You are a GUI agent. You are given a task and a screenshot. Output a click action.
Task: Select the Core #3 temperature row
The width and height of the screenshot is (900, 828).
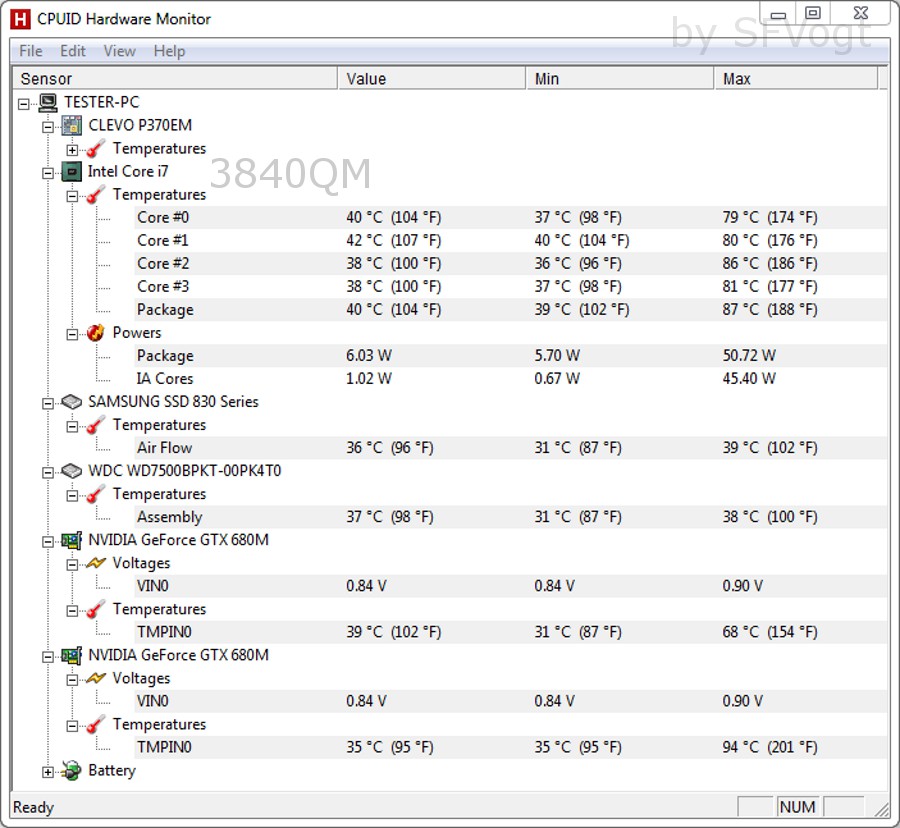(511, 286)
